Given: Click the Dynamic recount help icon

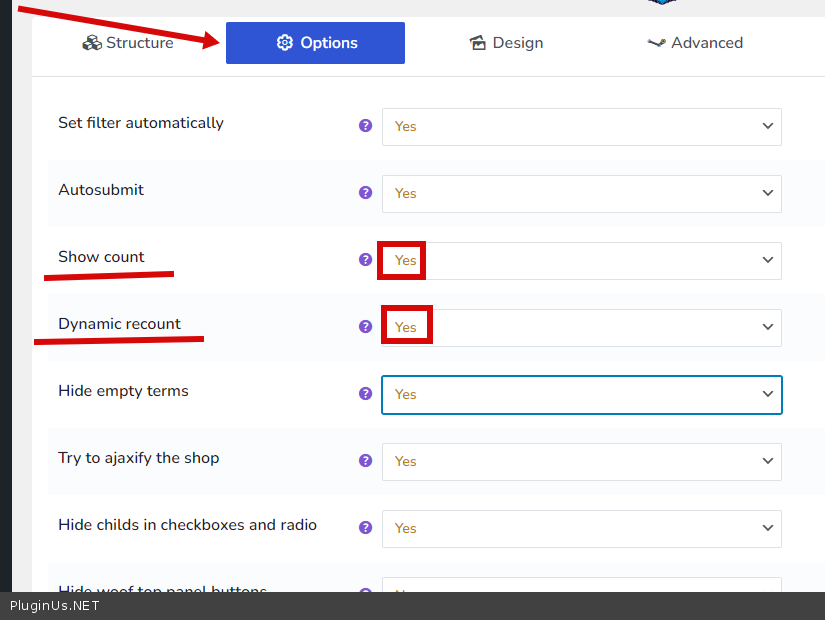Looking at the screenshot, I should (x=365, y=327).
